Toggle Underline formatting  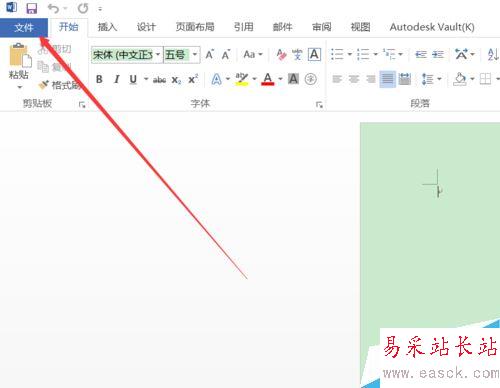(133, 79)
